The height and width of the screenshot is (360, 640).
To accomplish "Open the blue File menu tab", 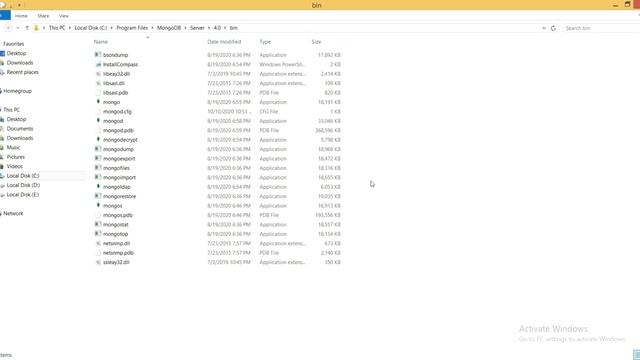I will click(5, 16).
